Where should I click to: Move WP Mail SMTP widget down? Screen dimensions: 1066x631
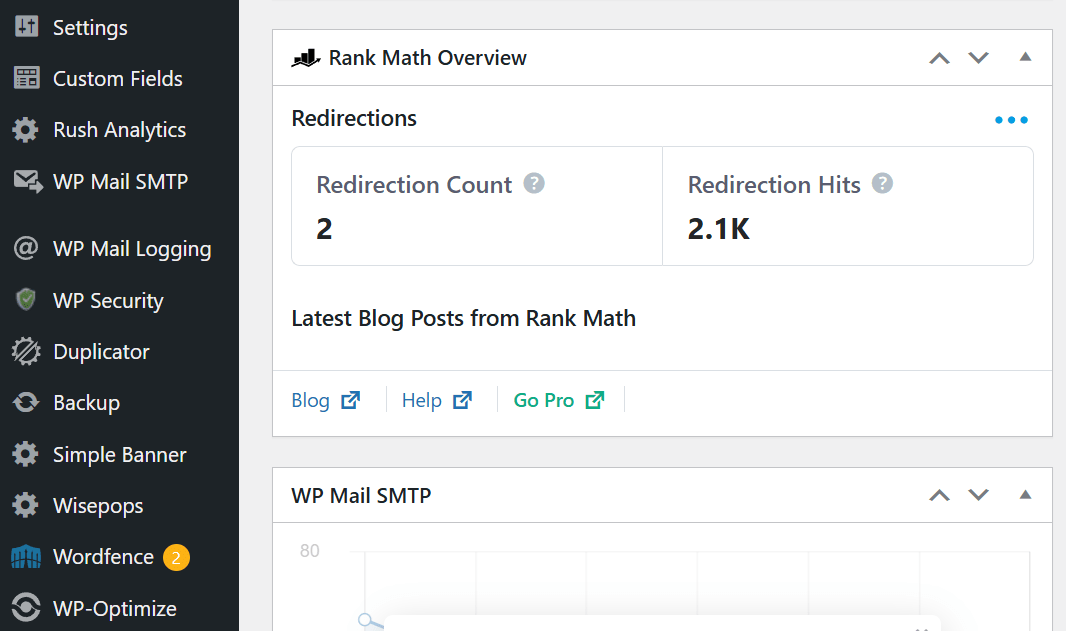[978, 495]
